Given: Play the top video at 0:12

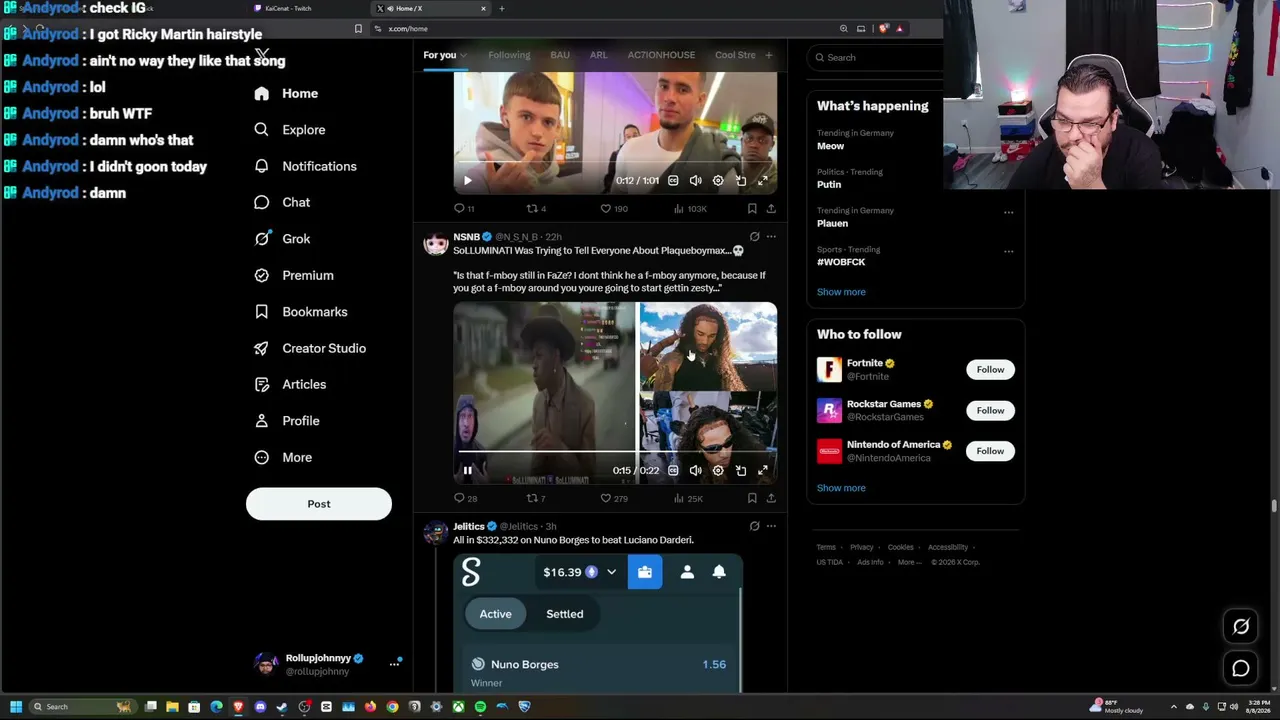Looking at the screenshot, I should point(467,181).
